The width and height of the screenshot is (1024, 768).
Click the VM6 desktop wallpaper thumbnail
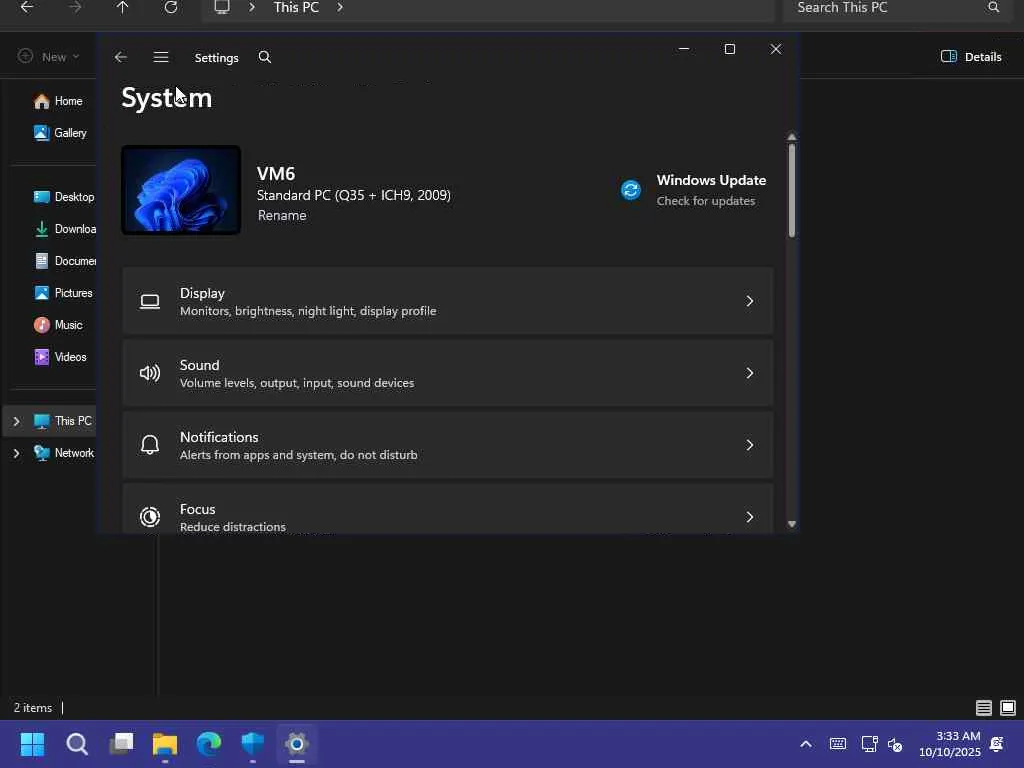click(181, 190)
